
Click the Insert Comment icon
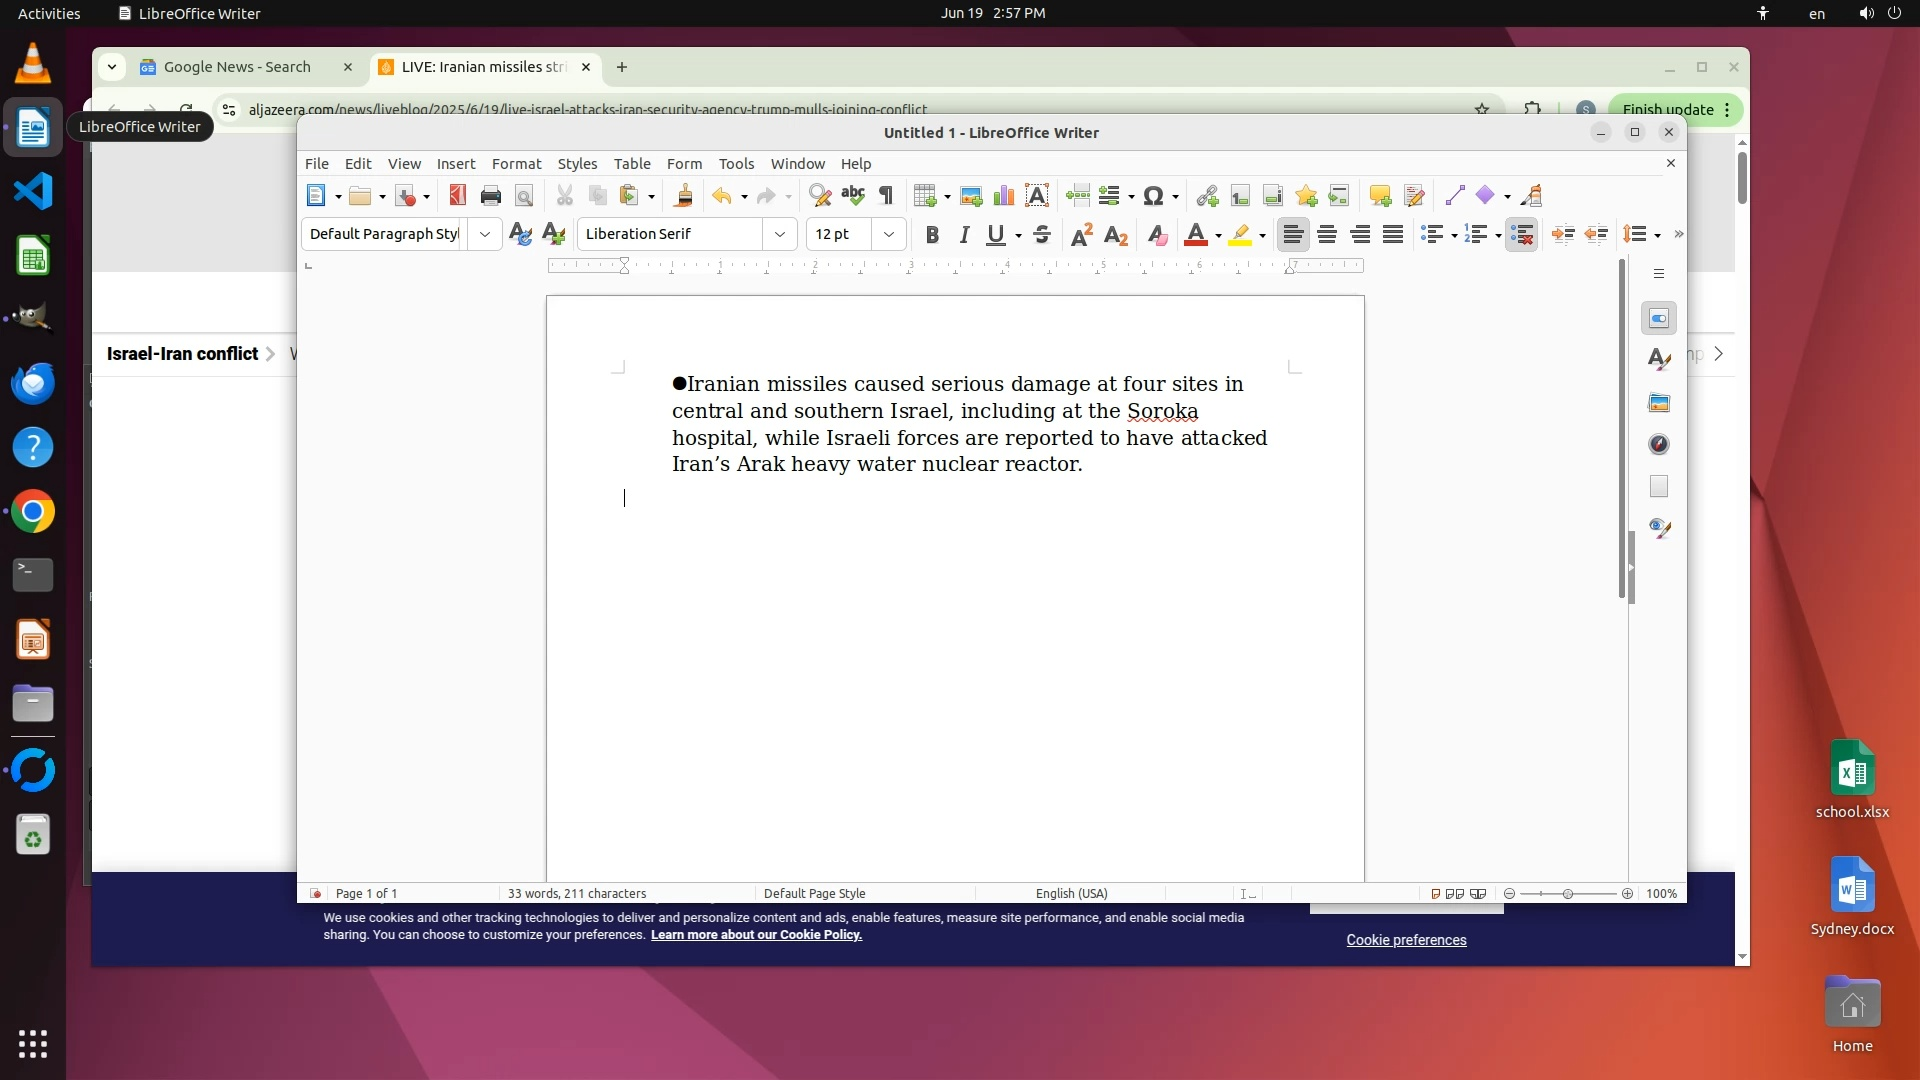pyautogui.click(x=1380, y=196)
